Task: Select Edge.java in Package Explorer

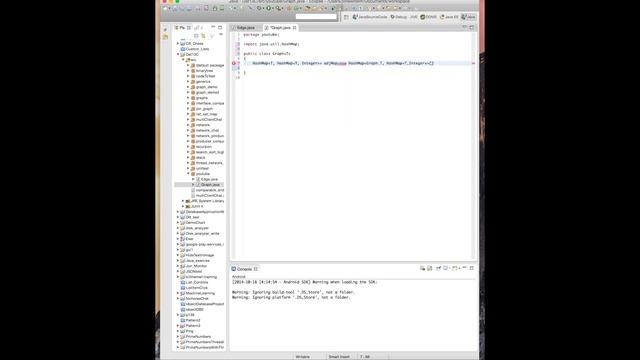Action: 207,179
